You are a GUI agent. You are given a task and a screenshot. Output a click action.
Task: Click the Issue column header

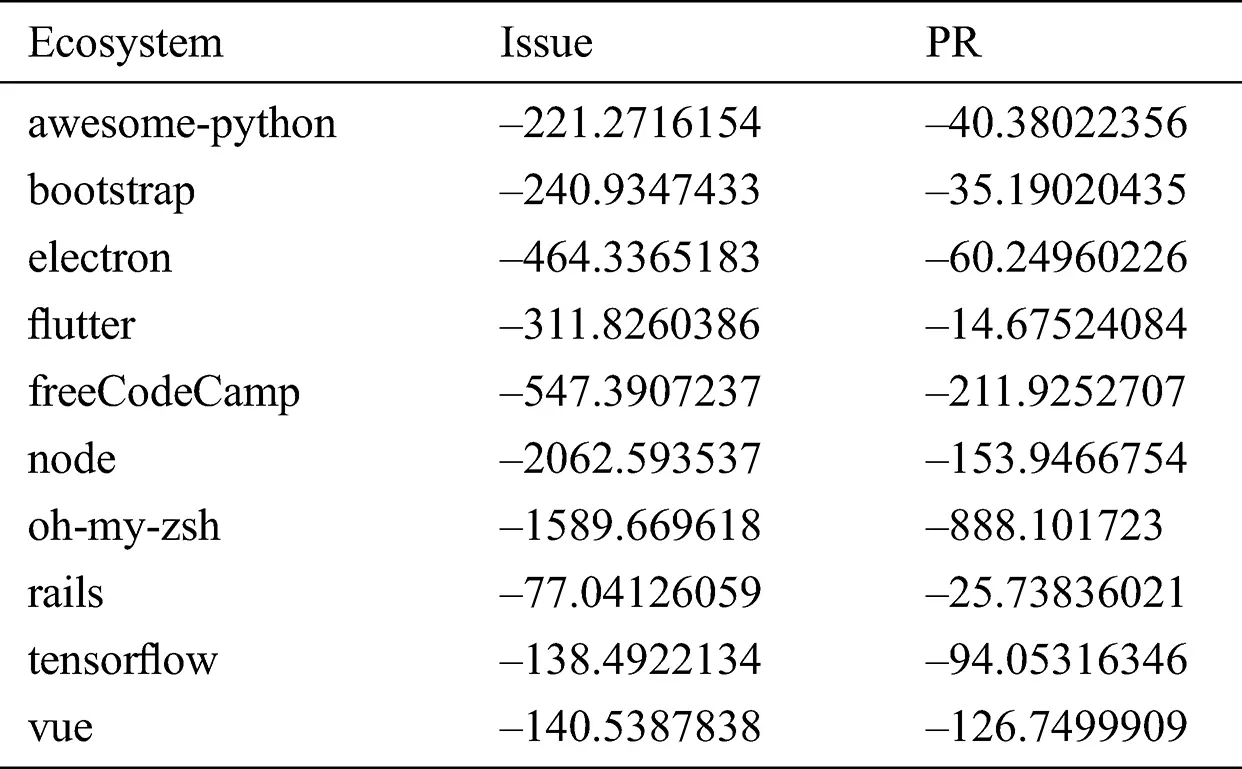point(546,44)
